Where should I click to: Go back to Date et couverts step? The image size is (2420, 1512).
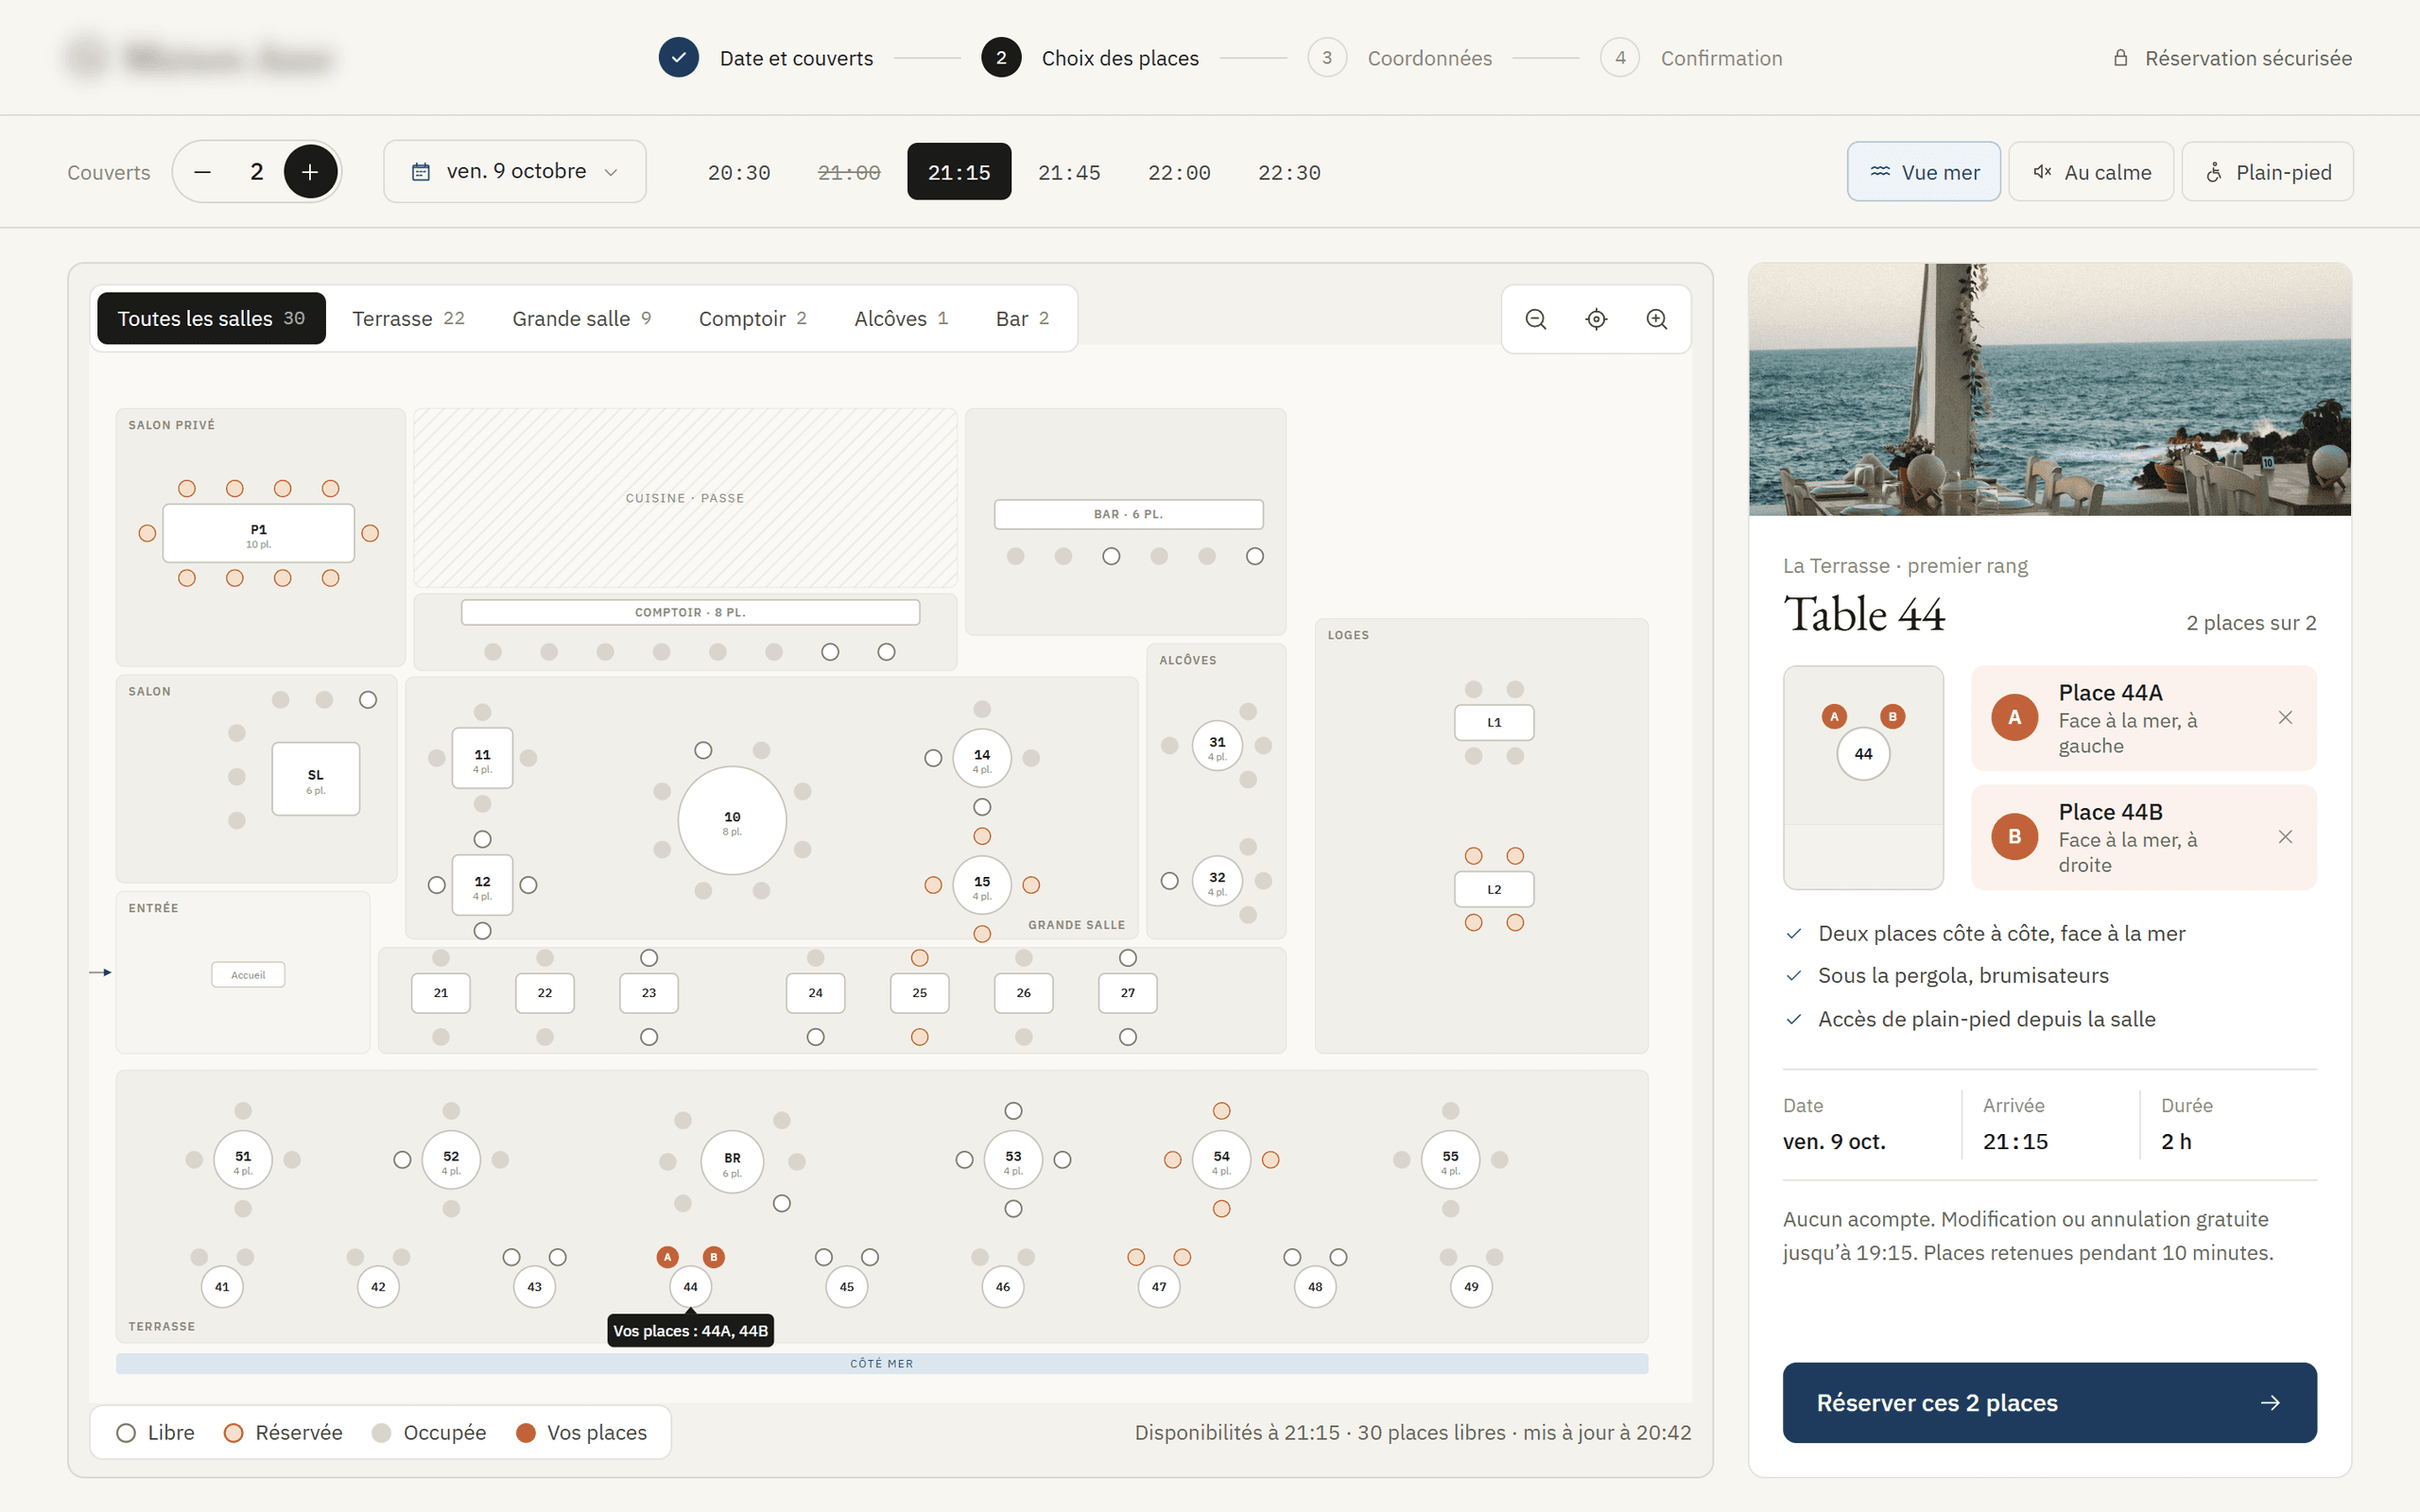click(766, 58)
